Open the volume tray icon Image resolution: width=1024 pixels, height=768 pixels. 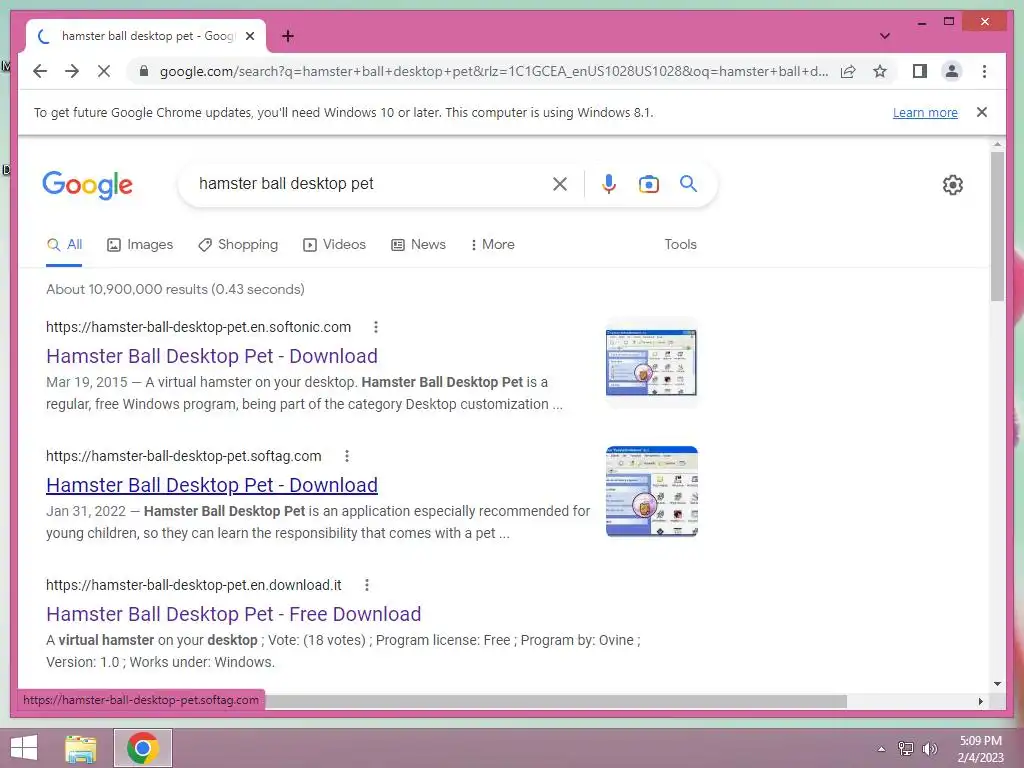[930, 748]
